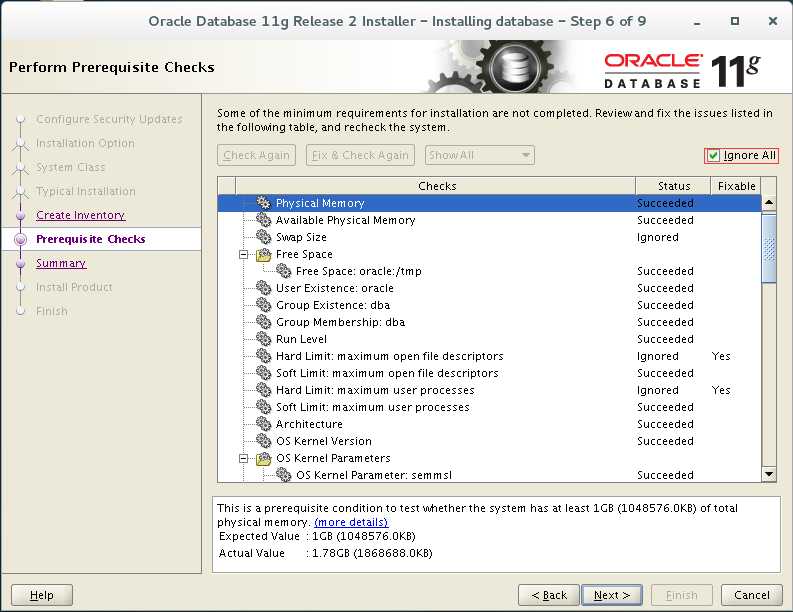Open the more details link
793x612 pixels.
pos(351,522)
